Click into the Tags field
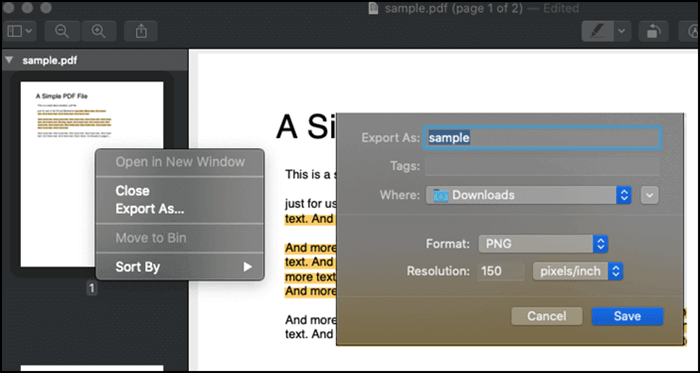The height and width of the screenshot is (373, 700). point(542,166)
